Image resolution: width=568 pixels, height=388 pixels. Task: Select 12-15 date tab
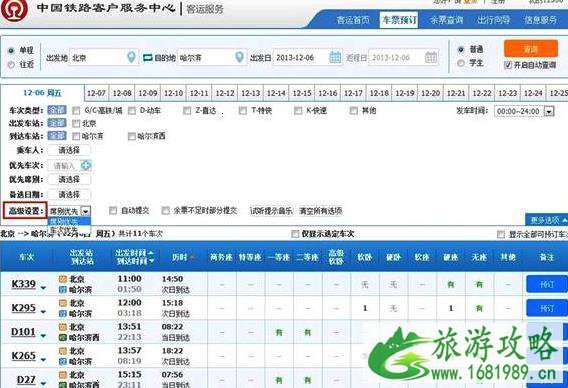302,93
